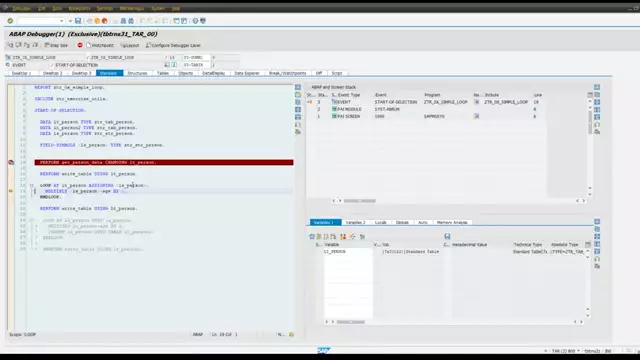Select the Standard tab
Image resolution: width=640 pixels, height=360 pixels.
pyautogui.click(x=109, y=73)
